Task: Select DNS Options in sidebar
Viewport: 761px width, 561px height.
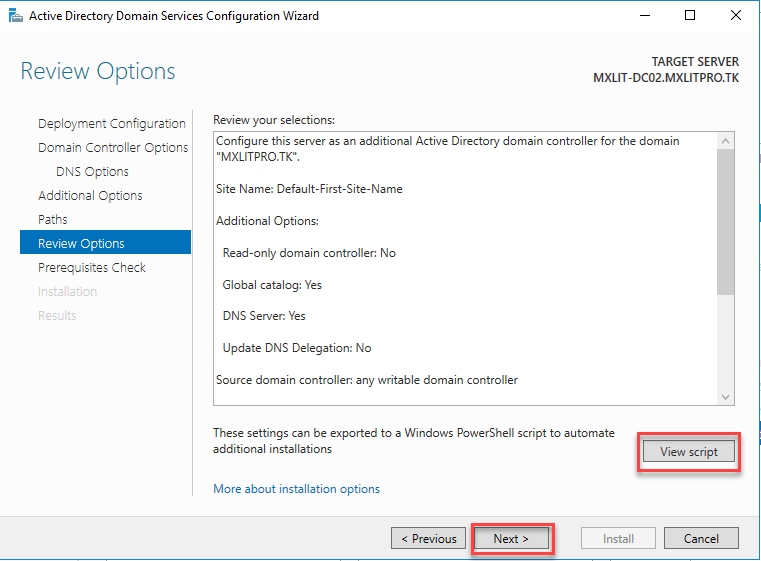Action: [92, 172]
